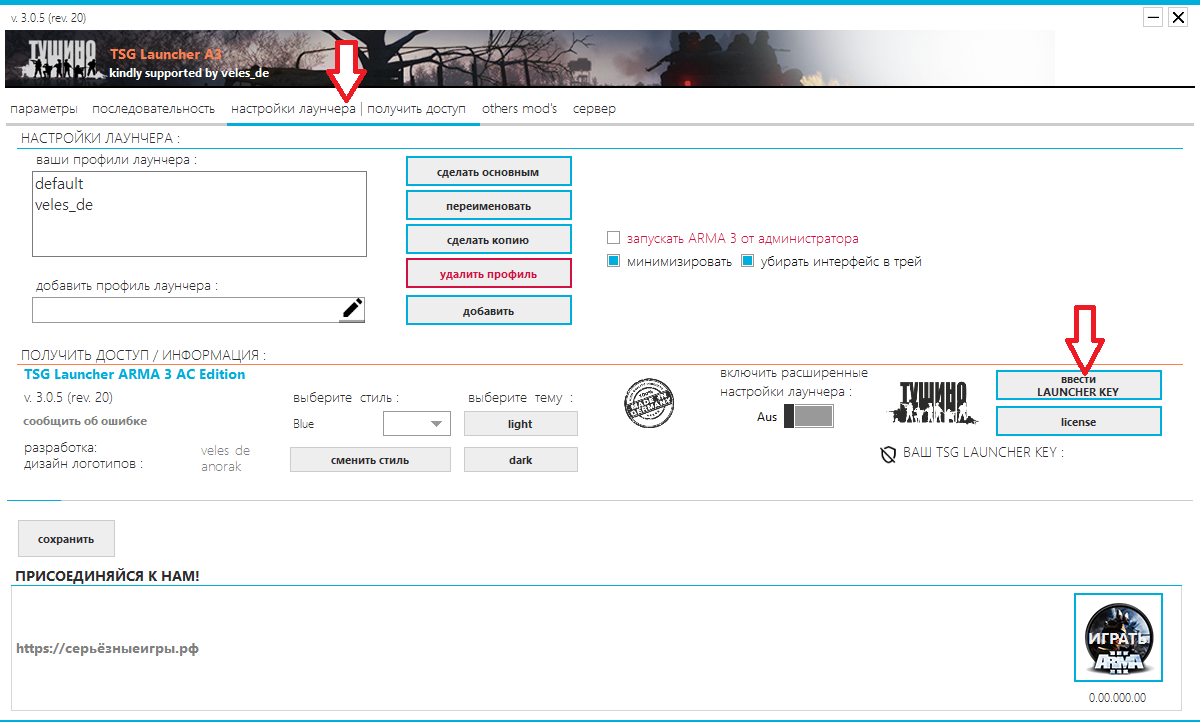
Task: Click the Blue style value text
Action: [x=303, y=424]
